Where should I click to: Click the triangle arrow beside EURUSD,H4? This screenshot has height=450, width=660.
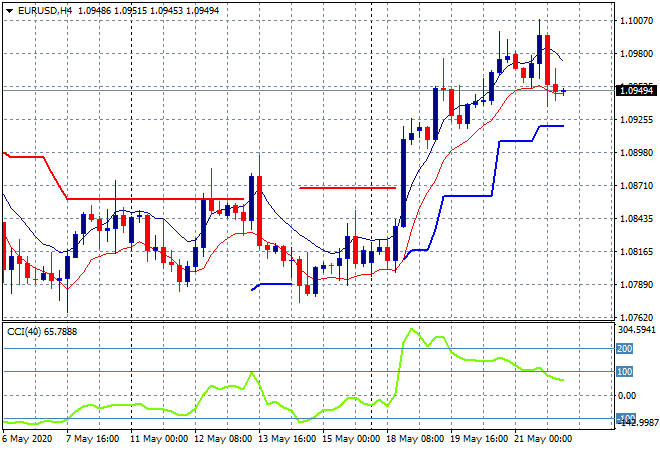[x=9, y=11]
